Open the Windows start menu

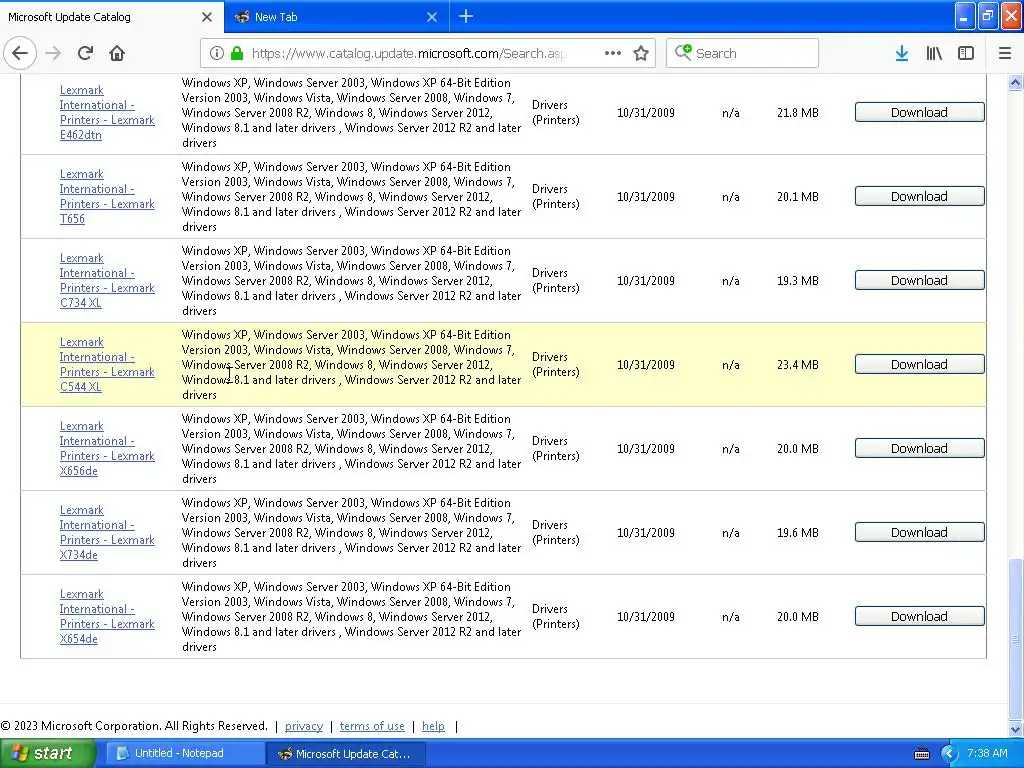point(48,753)
